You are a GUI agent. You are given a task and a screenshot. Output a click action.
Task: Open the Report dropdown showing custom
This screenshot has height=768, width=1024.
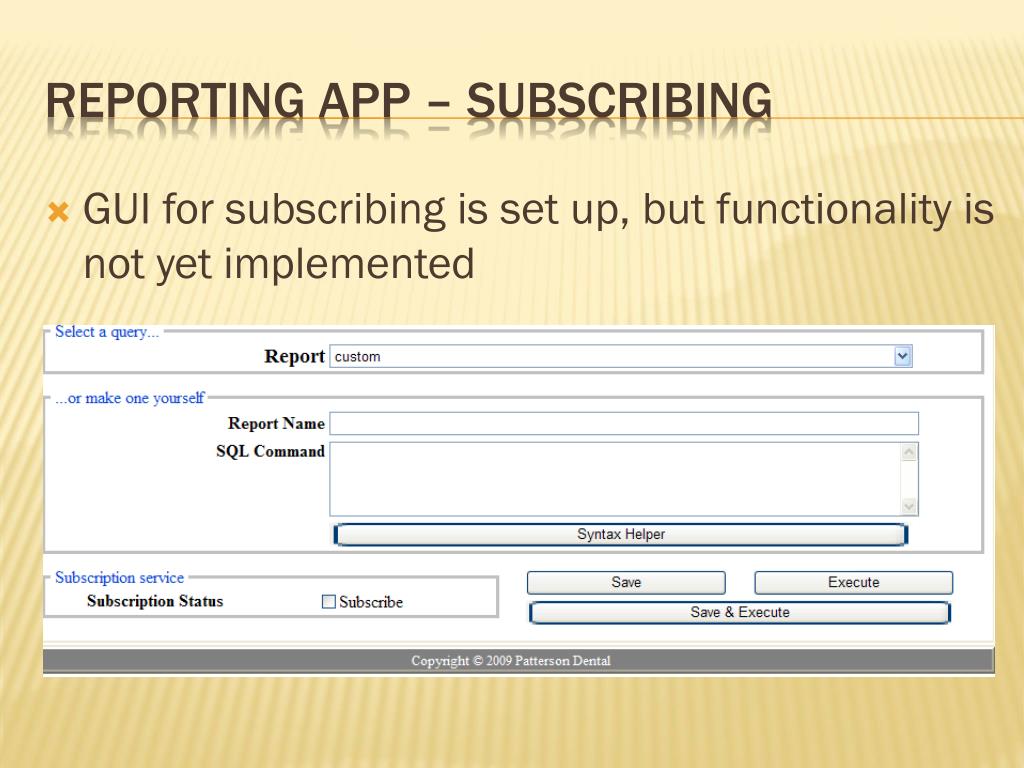(621, 357)
